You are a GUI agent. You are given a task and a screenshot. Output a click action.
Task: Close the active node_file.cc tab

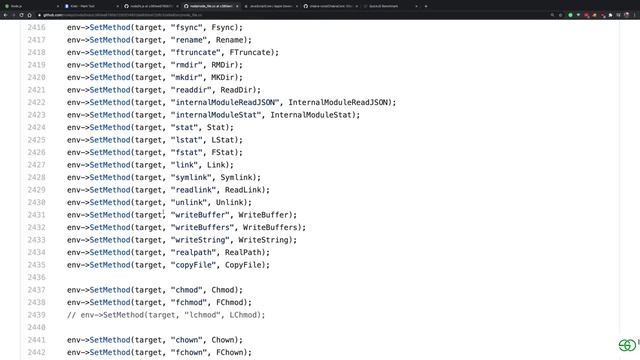(x=237, y=6)
